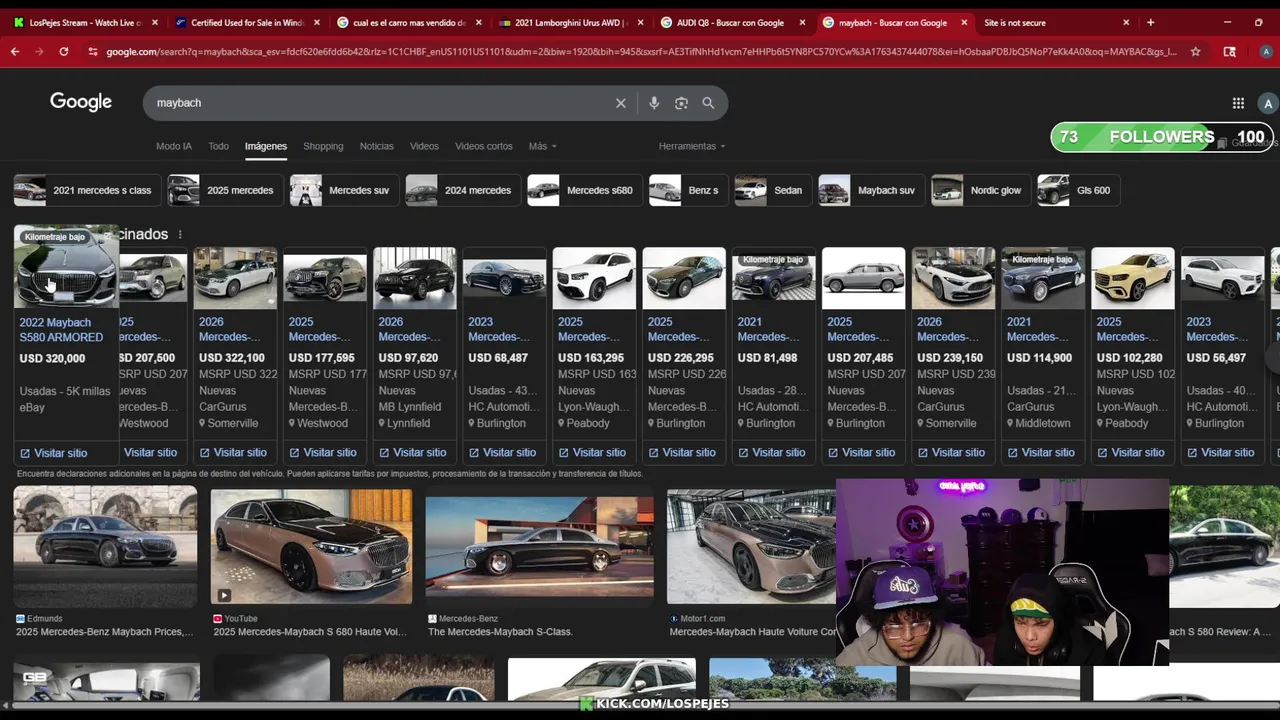The height and width of the screenshot is (720, 1280).
Task: Expand the Más dropdown menu
Action: pyautogui.click(x=542, y=146)
